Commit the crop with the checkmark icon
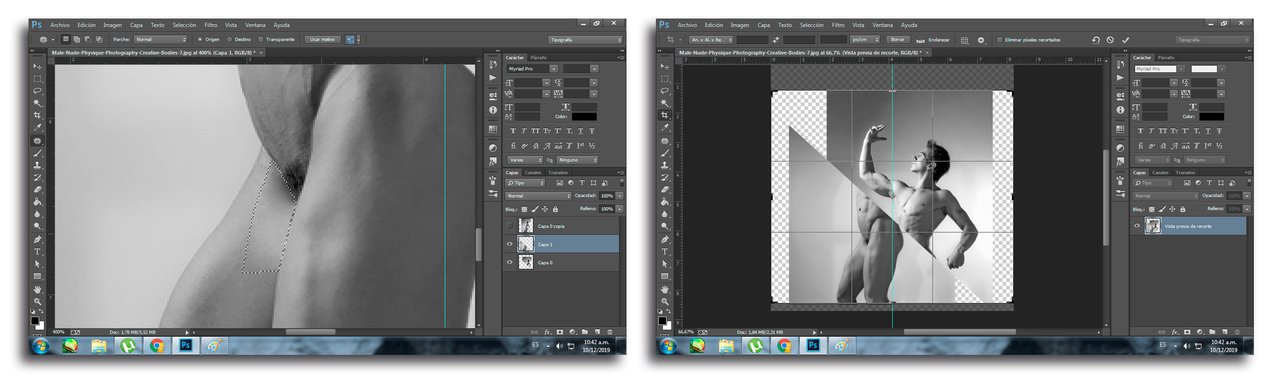Viewport: 1280px width, 379px height. (1126, 39)
